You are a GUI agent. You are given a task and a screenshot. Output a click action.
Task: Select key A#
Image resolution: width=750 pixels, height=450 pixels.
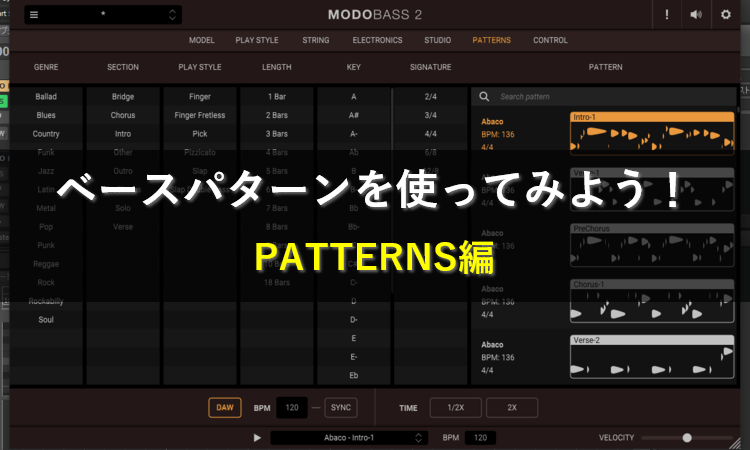[x=353, y=115]
